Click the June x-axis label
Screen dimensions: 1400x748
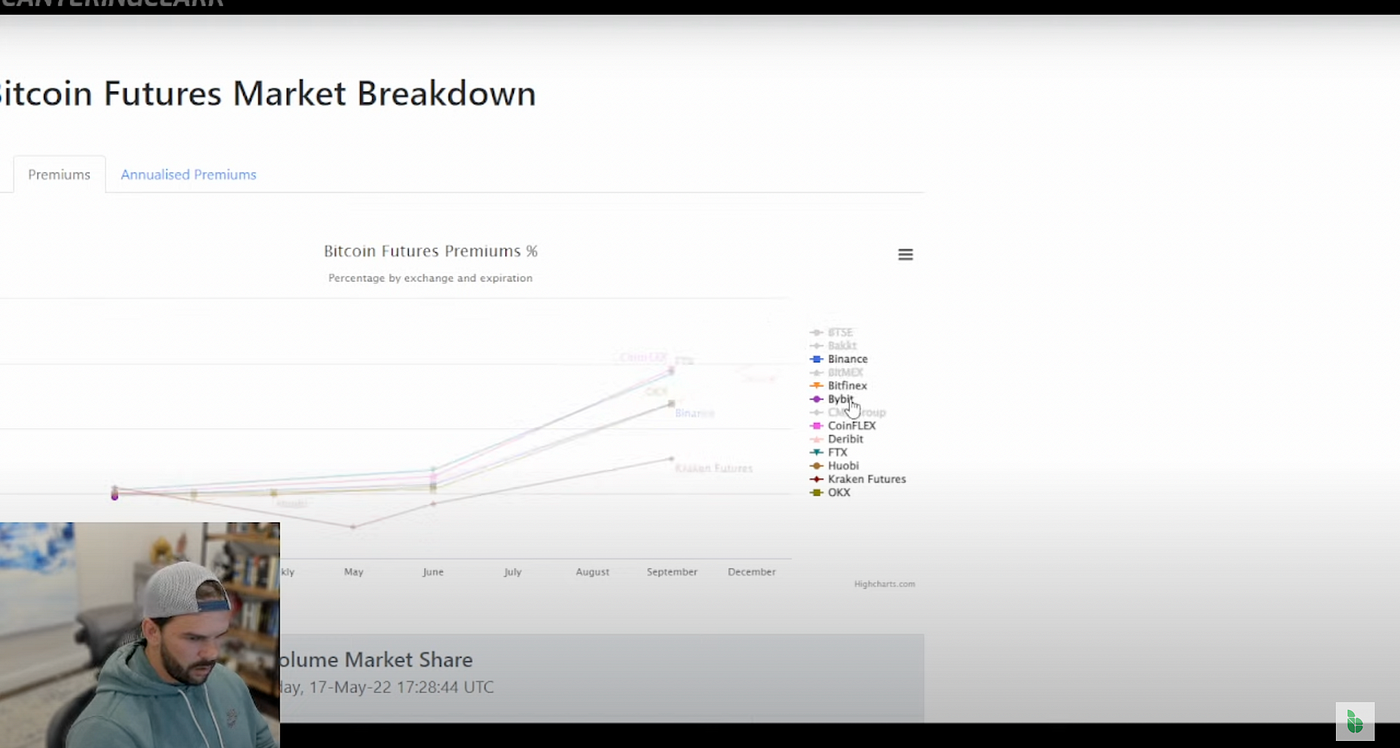(433, 572)
